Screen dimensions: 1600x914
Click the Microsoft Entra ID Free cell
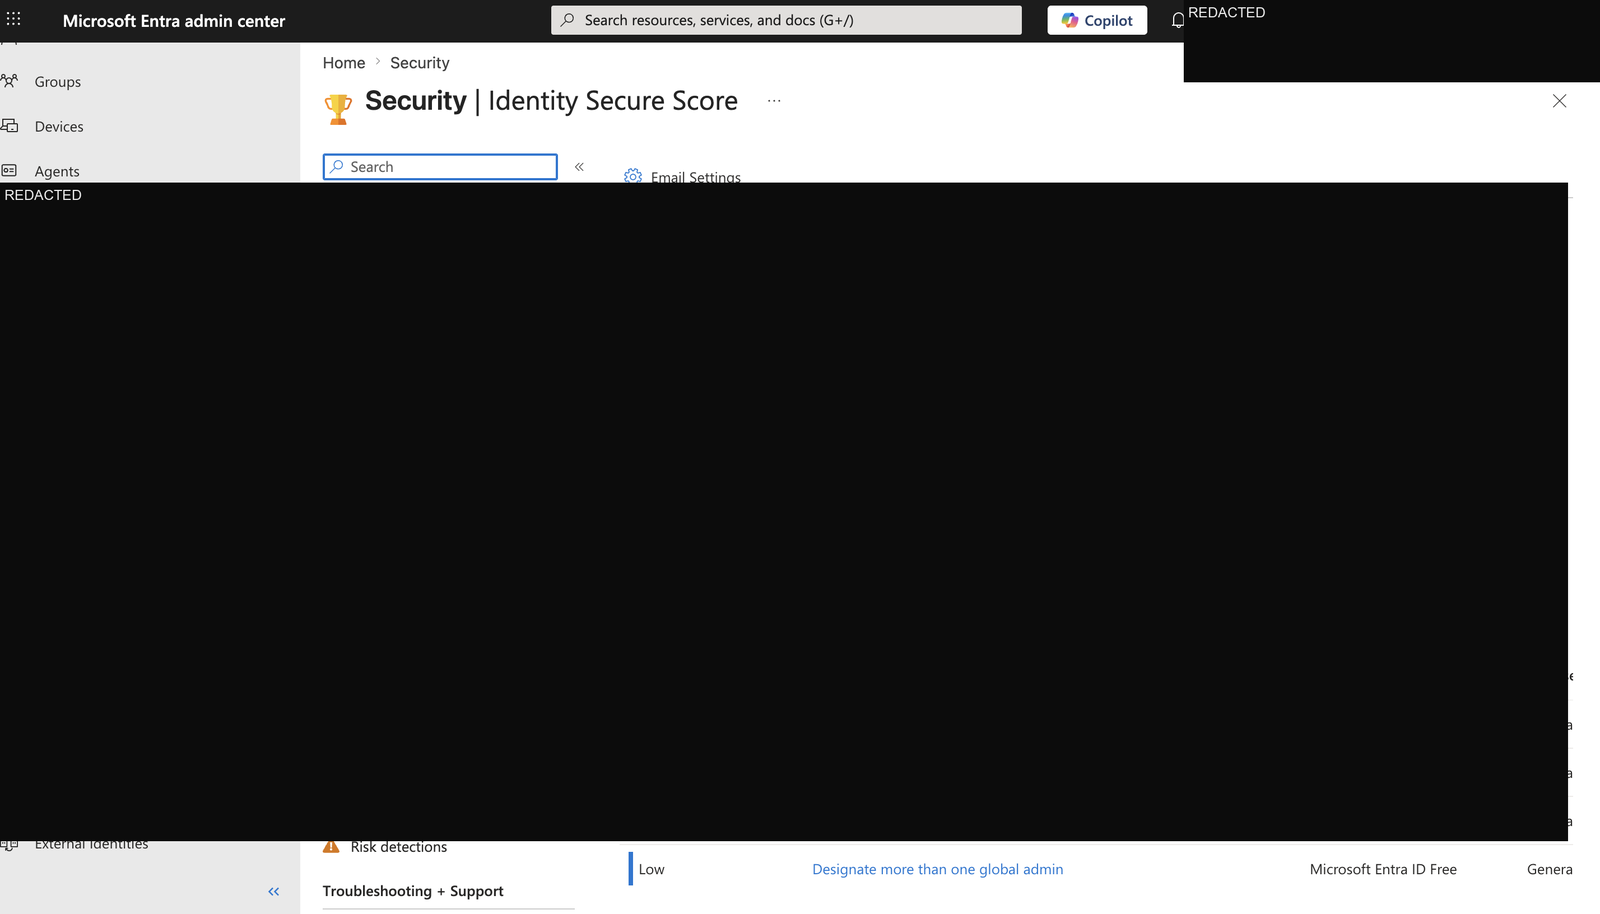[1383, 870]
